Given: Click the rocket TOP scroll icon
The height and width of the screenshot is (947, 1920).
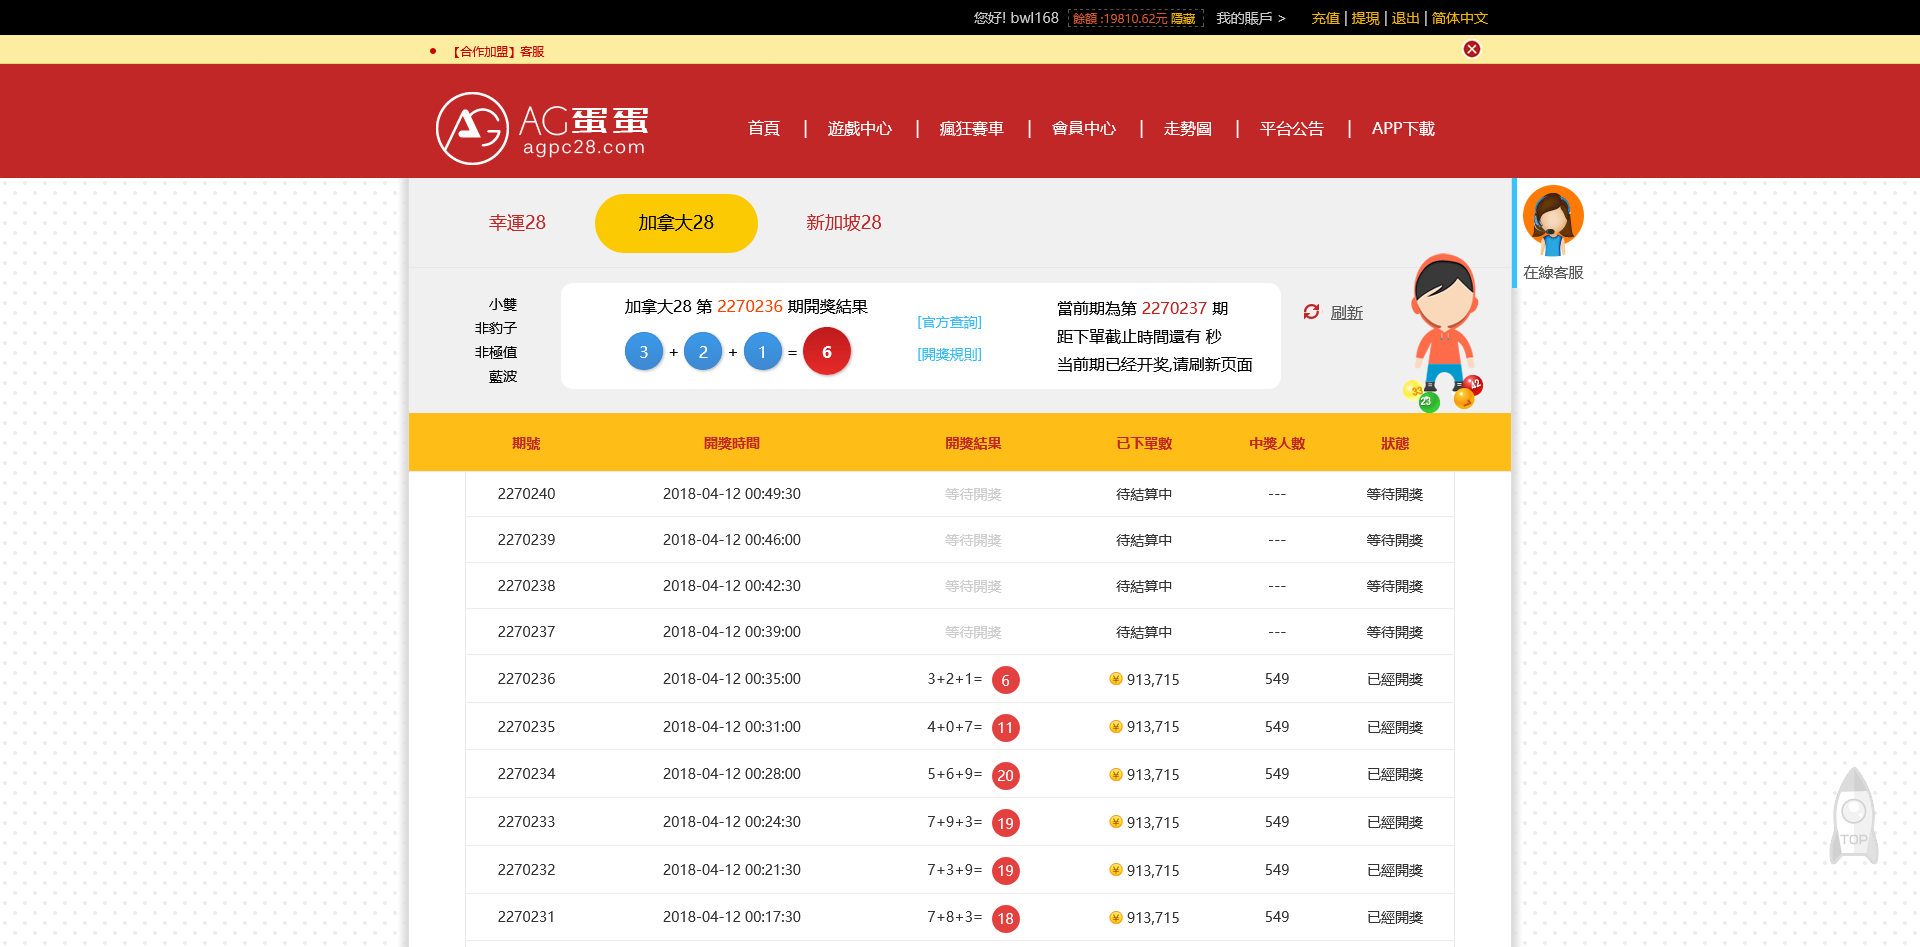Looking at the screenshot, I should (x=1853, y=817).
